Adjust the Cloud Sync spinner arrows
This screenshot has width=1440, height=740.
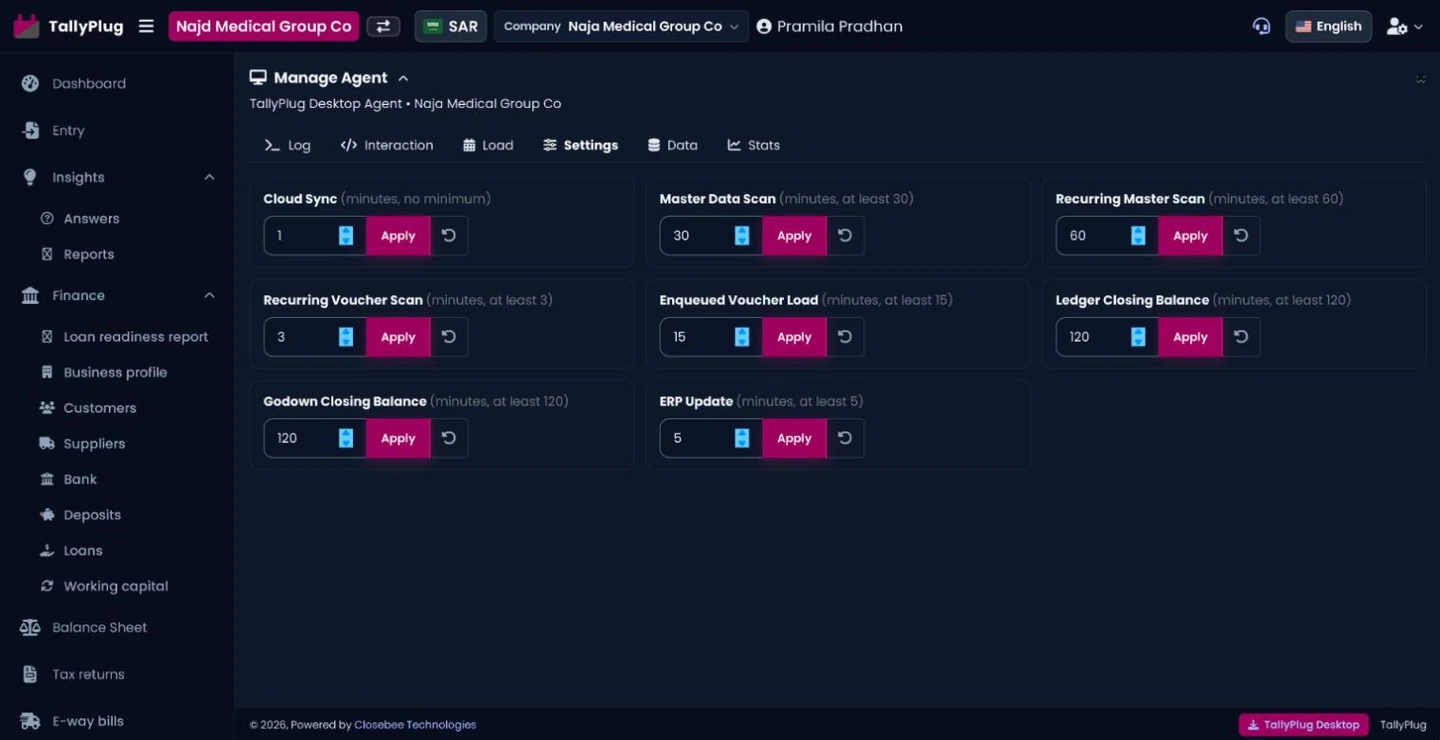point(346,236)
